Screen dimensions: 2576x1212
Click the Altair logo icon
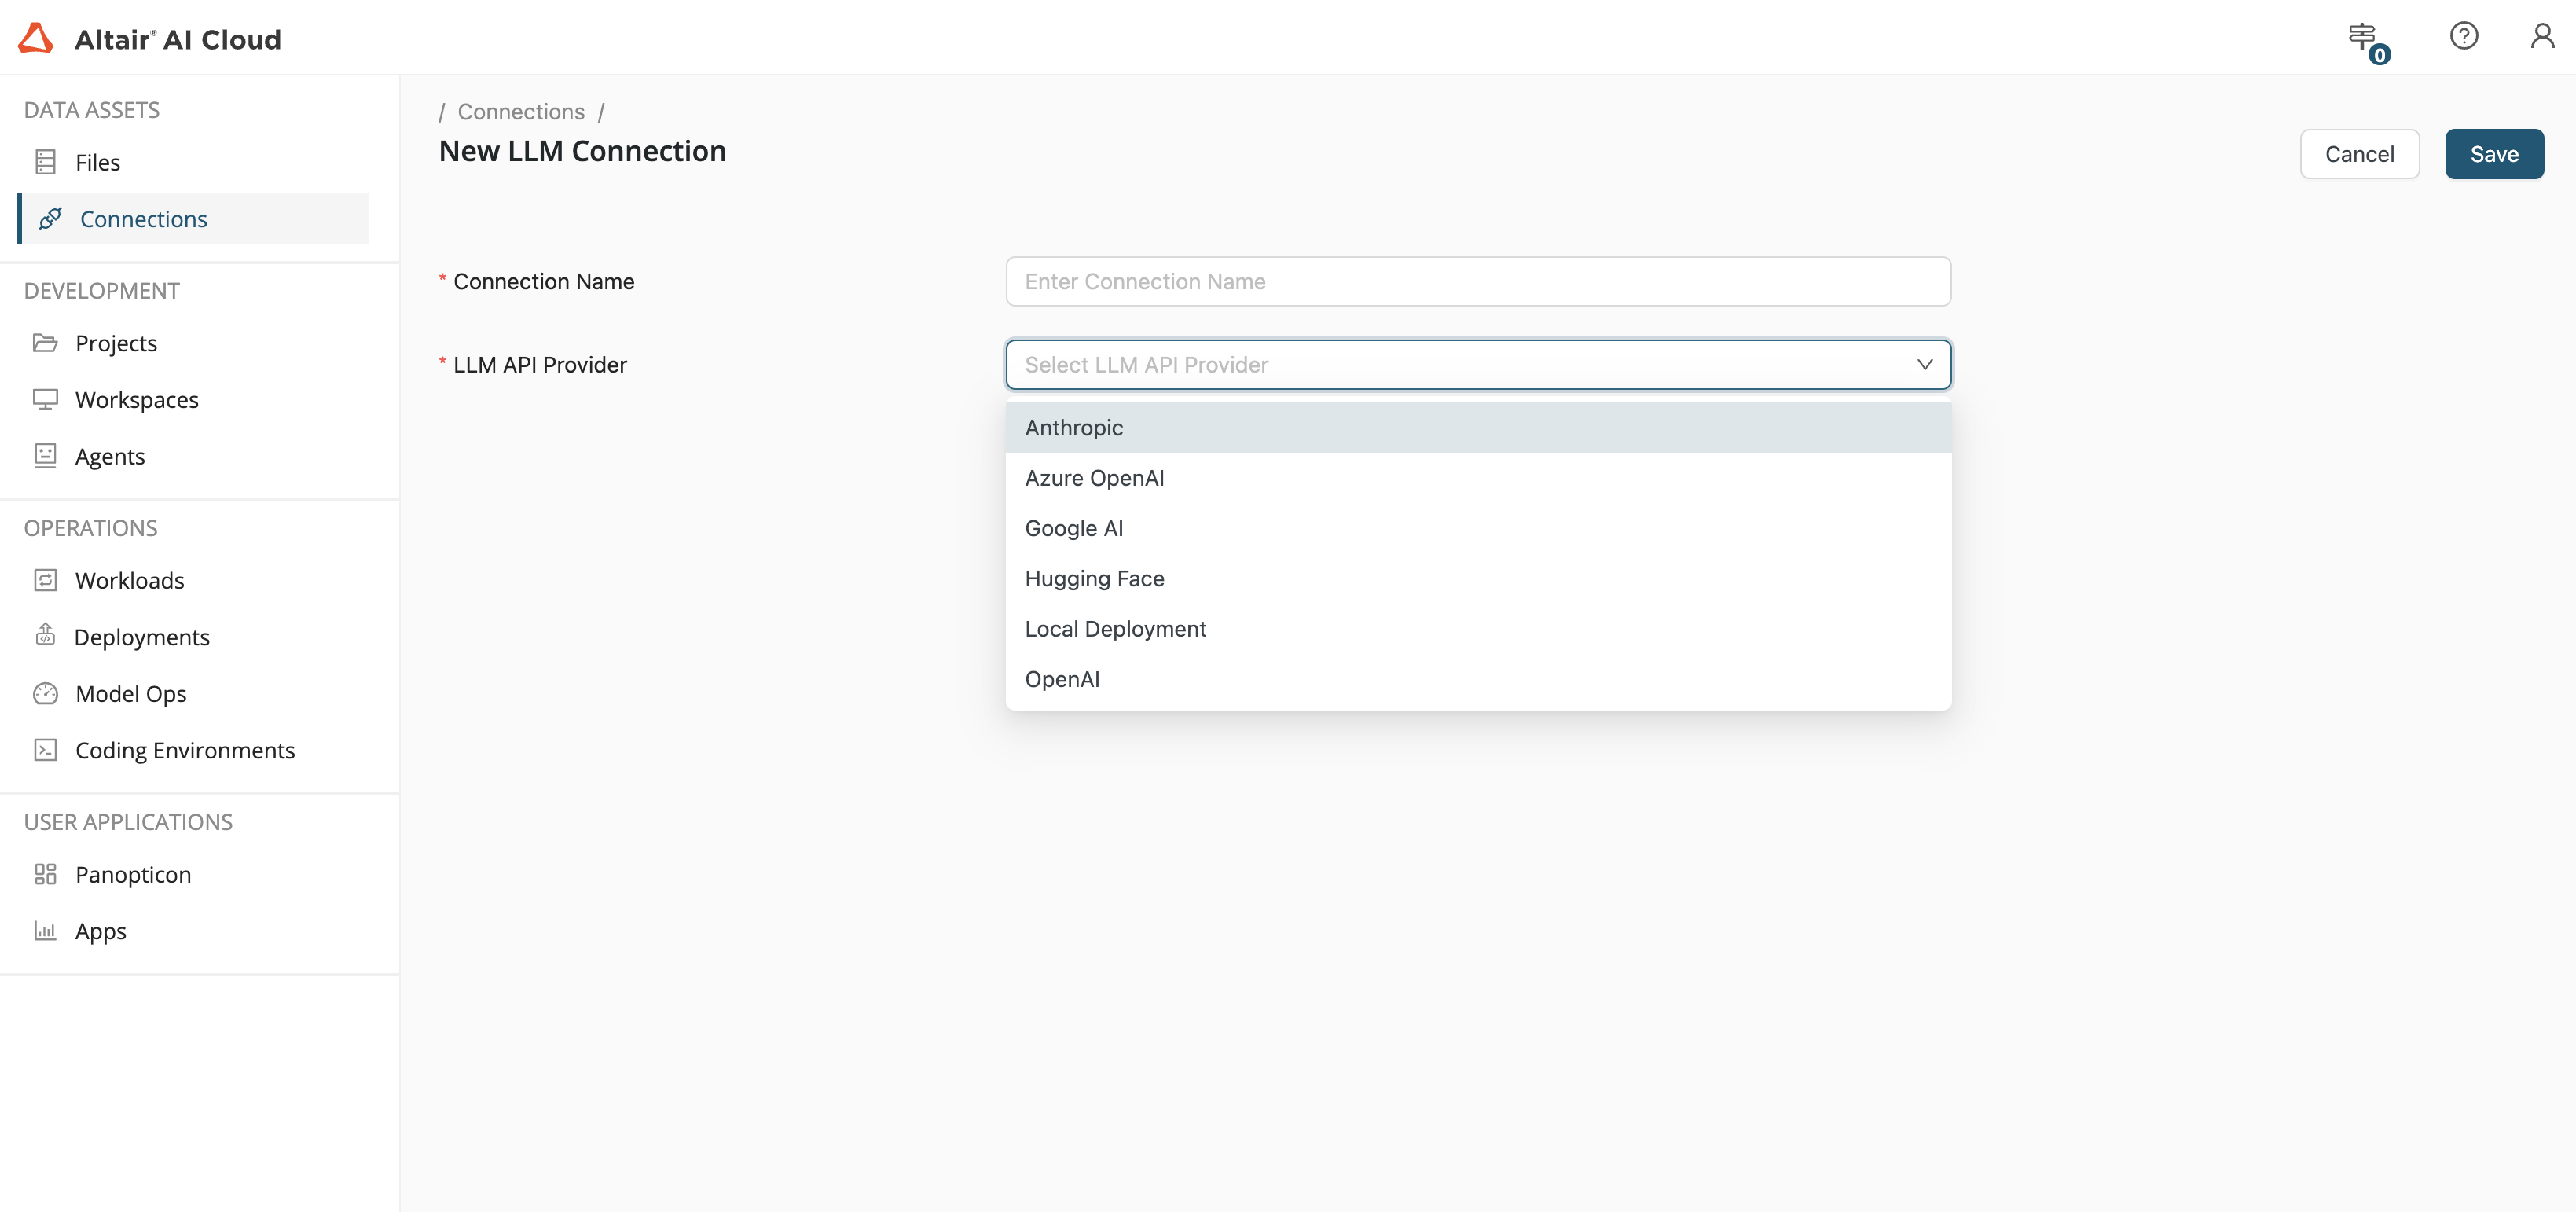[36, 38]
